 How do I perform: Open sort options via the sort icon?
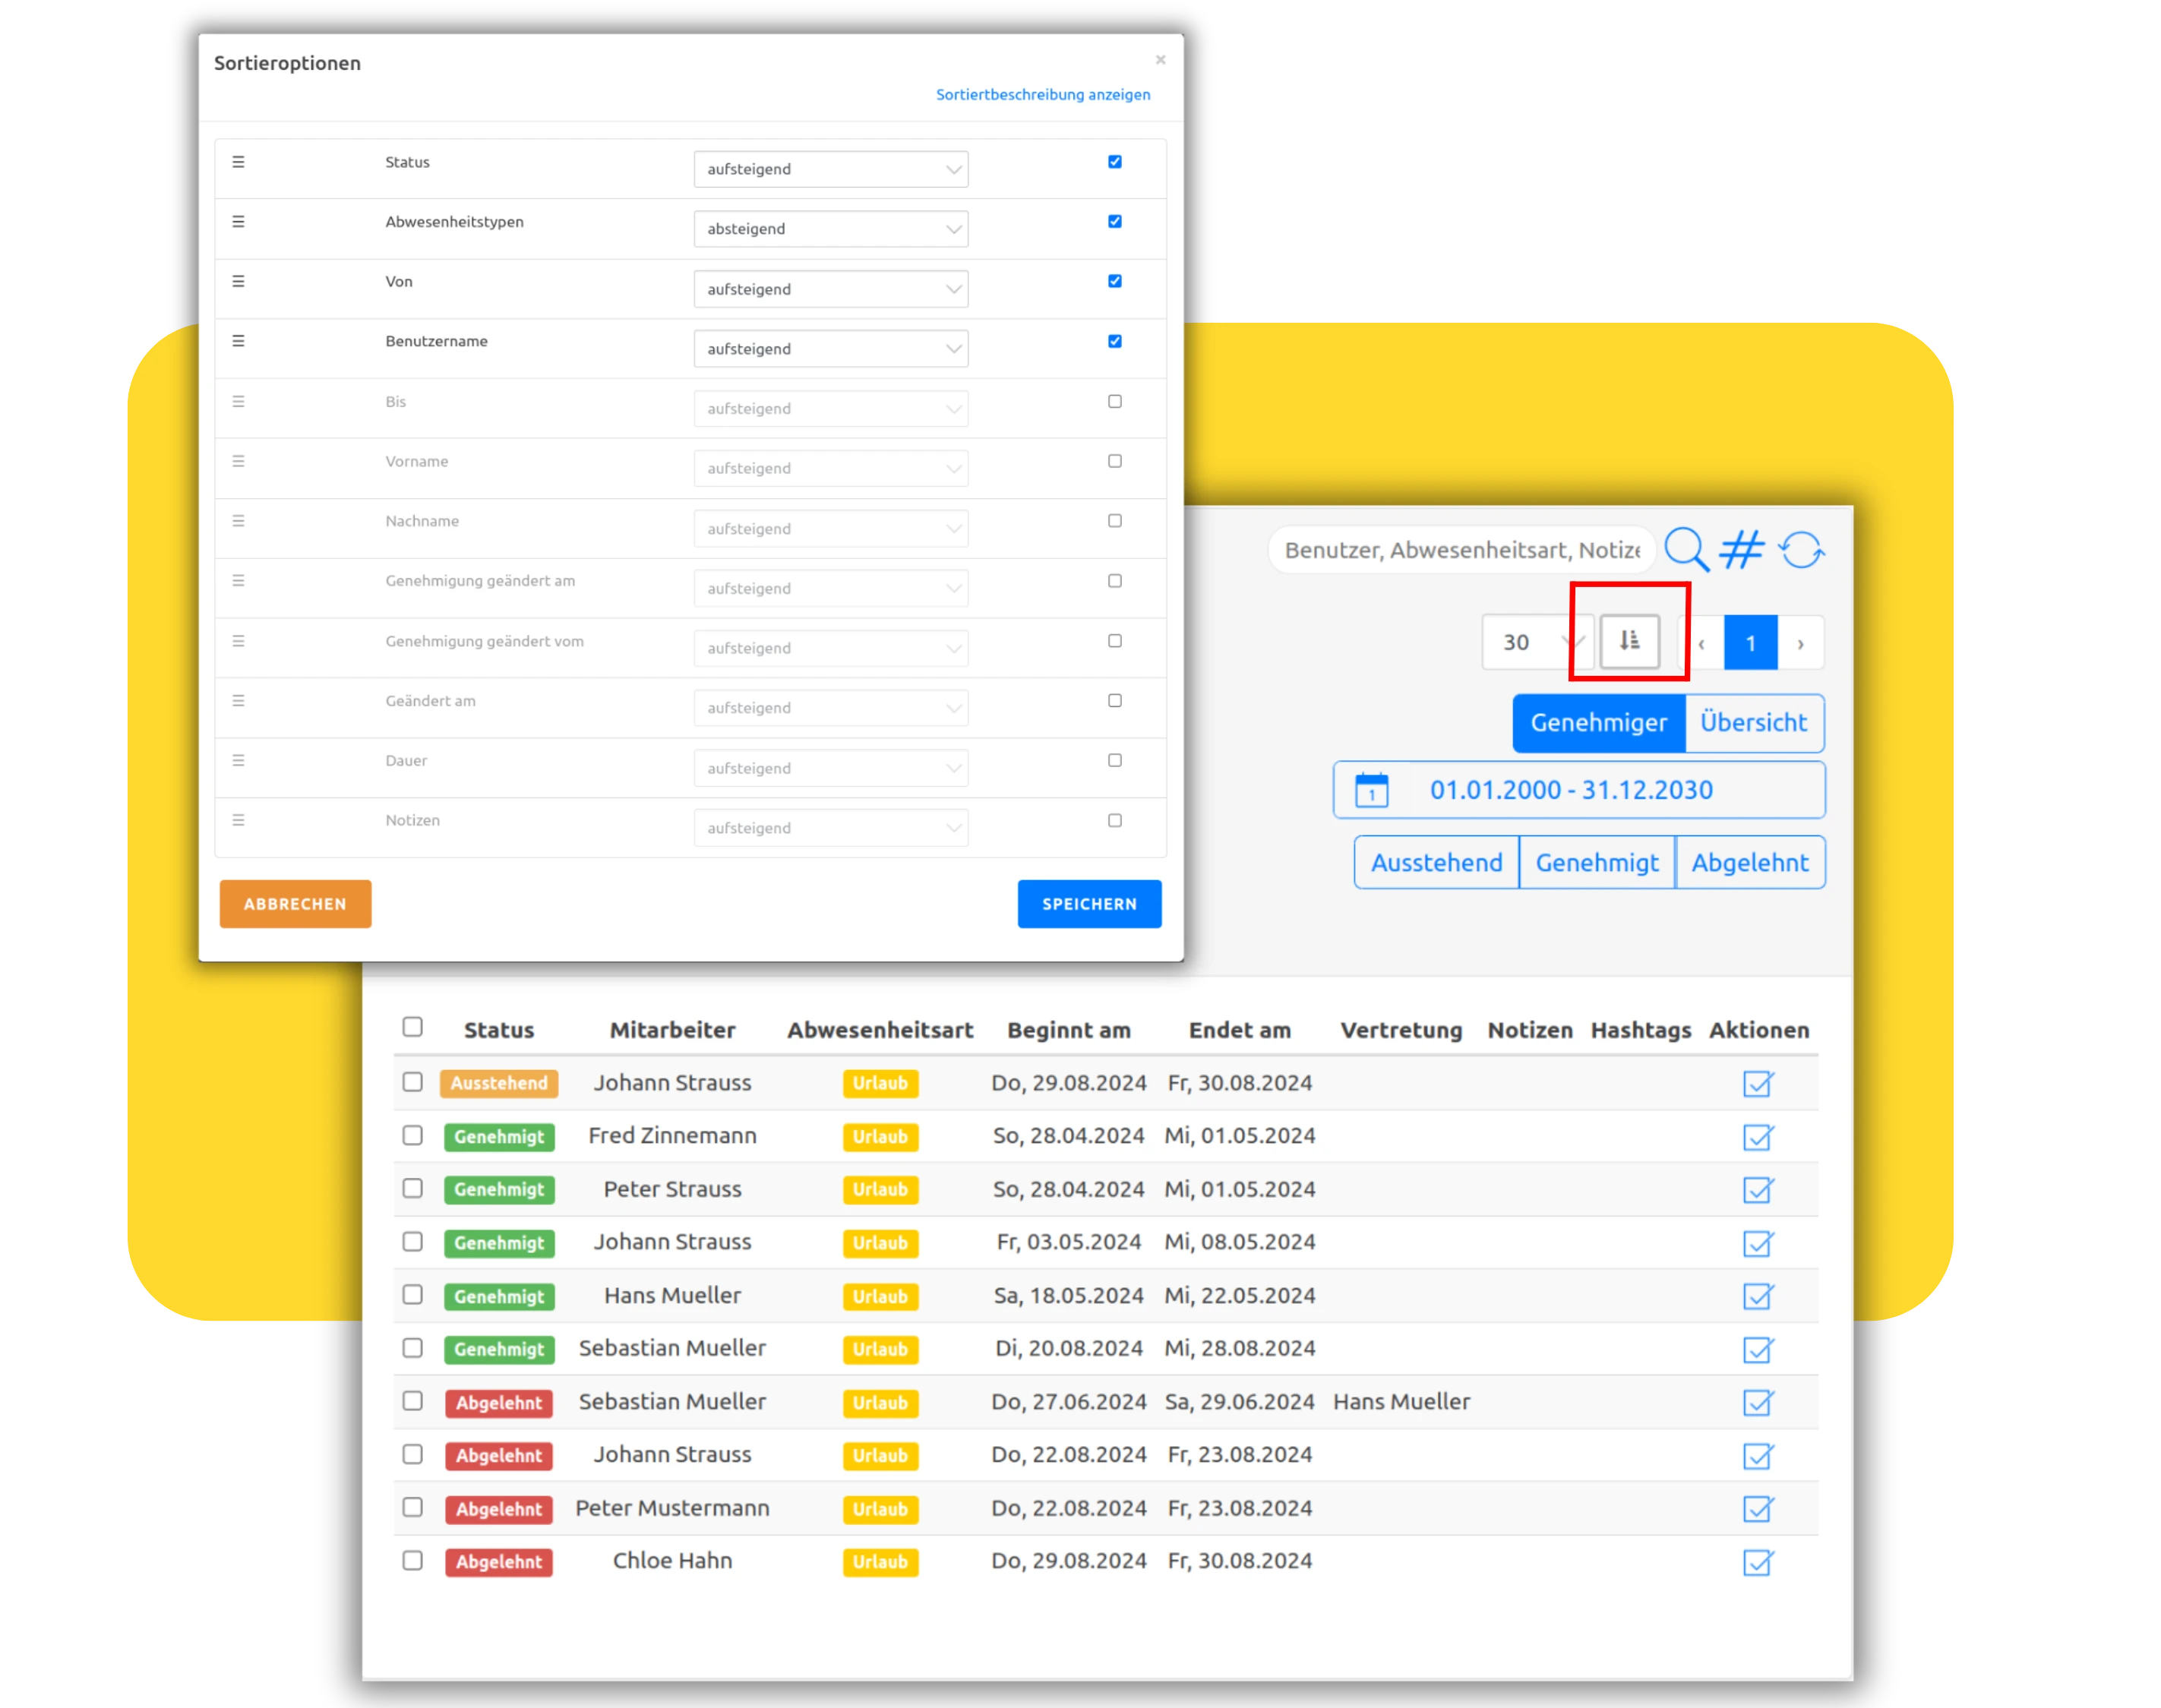click(x=1629, y=641)
